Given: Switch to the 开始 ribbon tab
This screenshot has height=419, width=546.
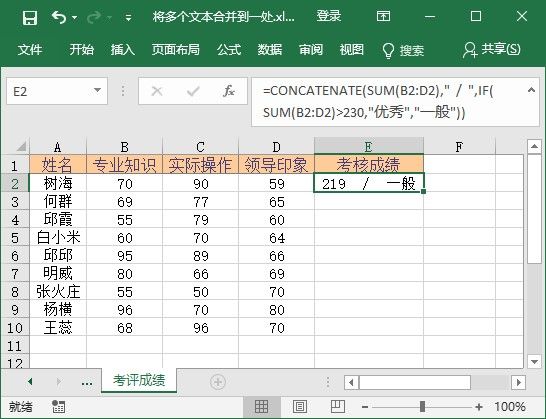Looking at the screenshot, I should pos(81,49).
